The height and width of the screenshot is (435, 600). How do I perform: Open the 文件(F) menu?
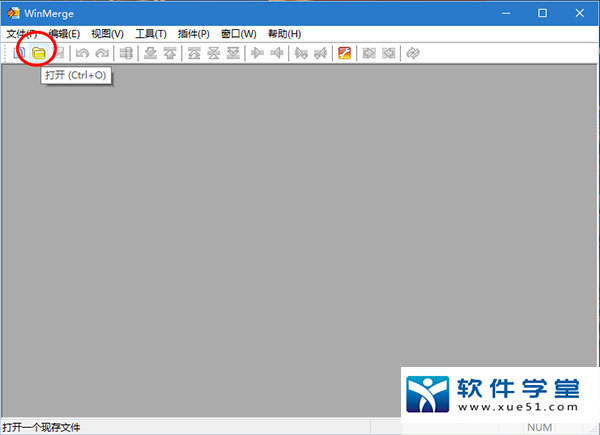(22, 34)
